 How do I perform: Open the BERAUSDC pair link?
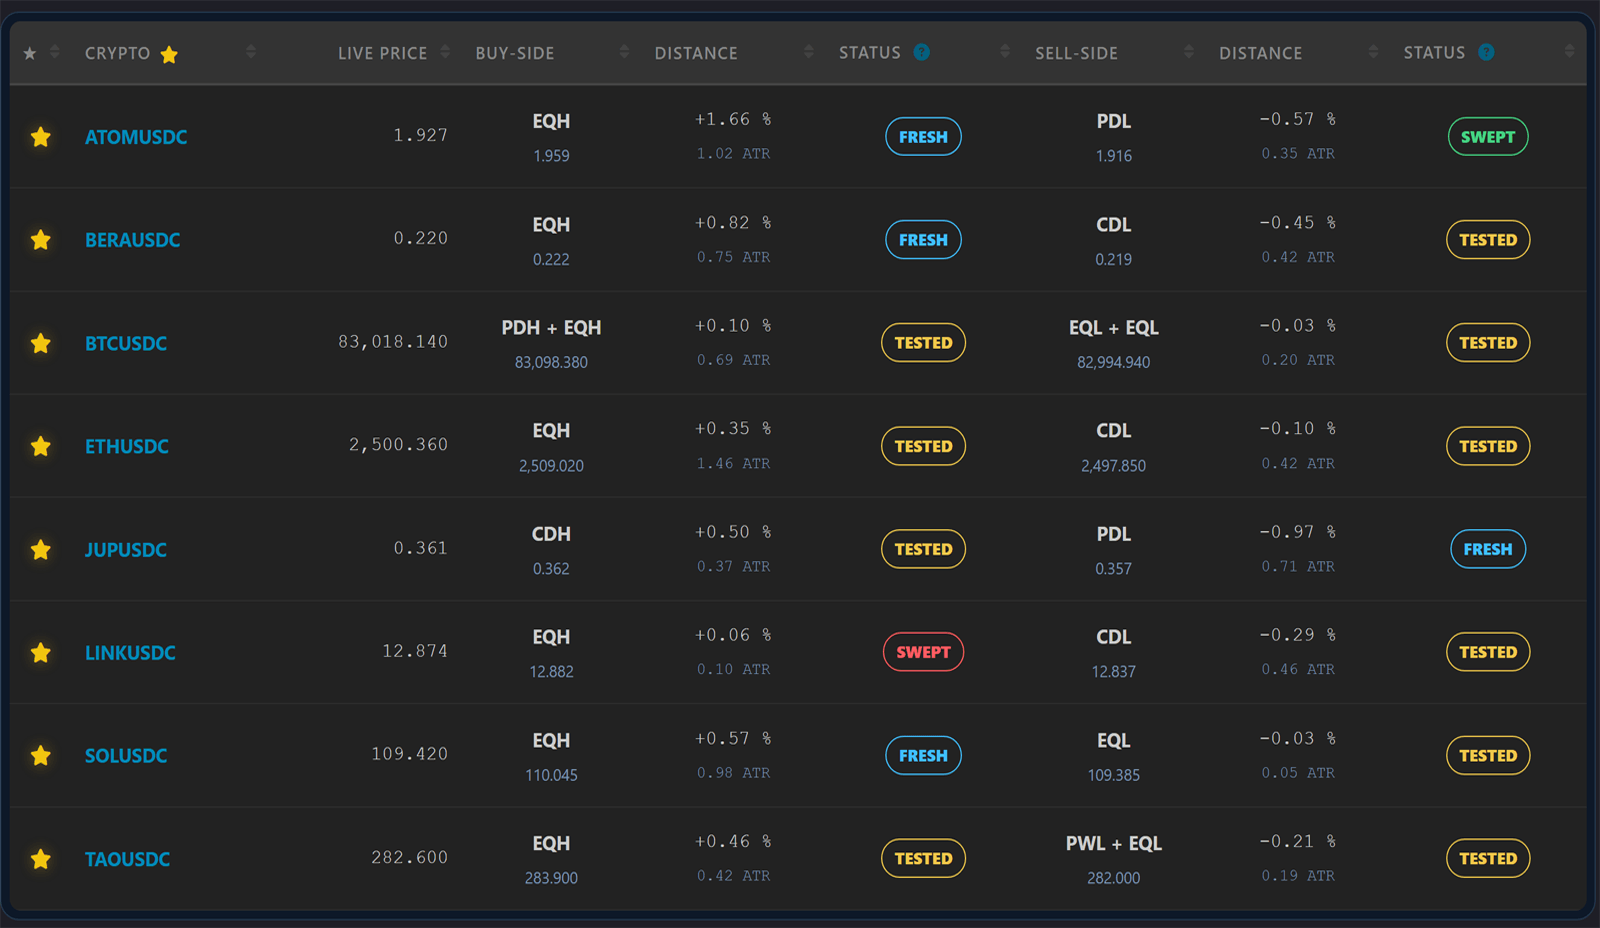133,240
